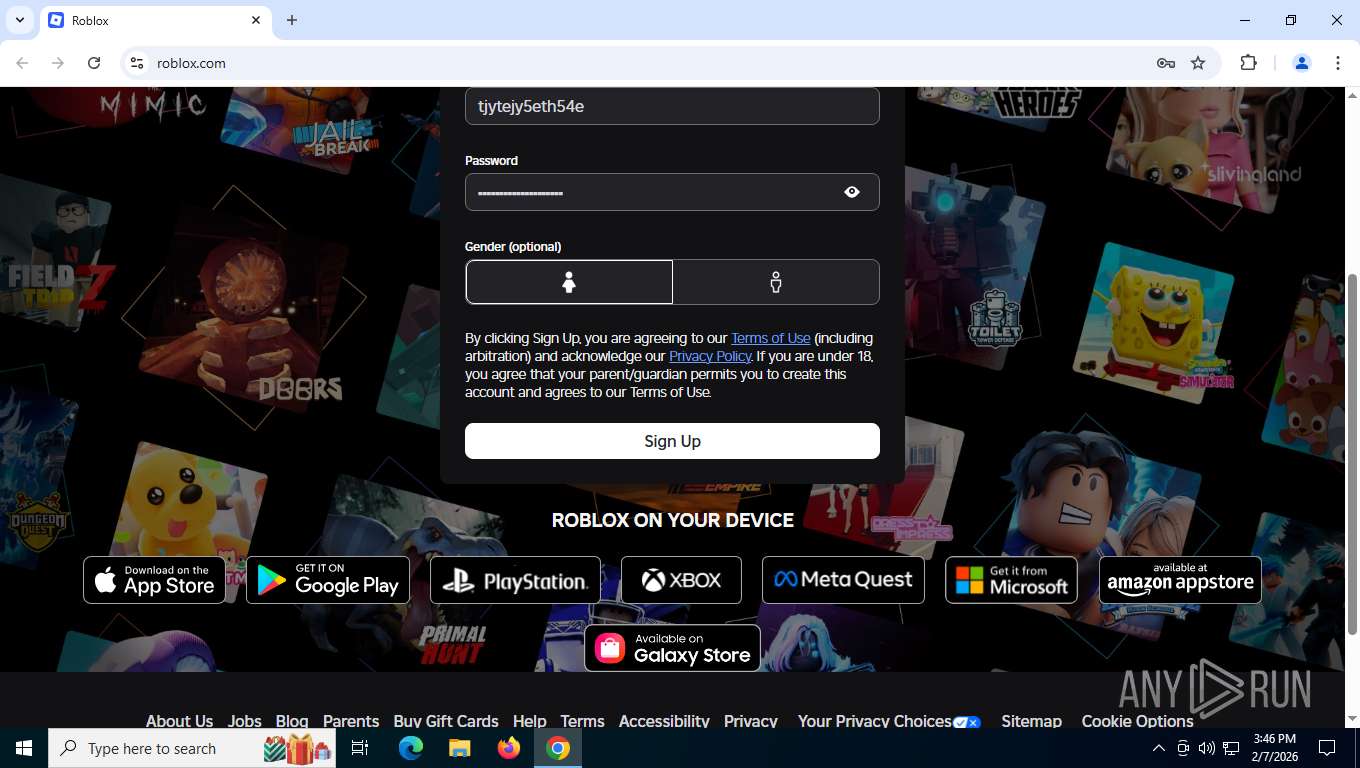Screen dimensions: 1360x768
Task: Show hidden system tray icons
Action: pyautogui.click(x=1159, y=748)
